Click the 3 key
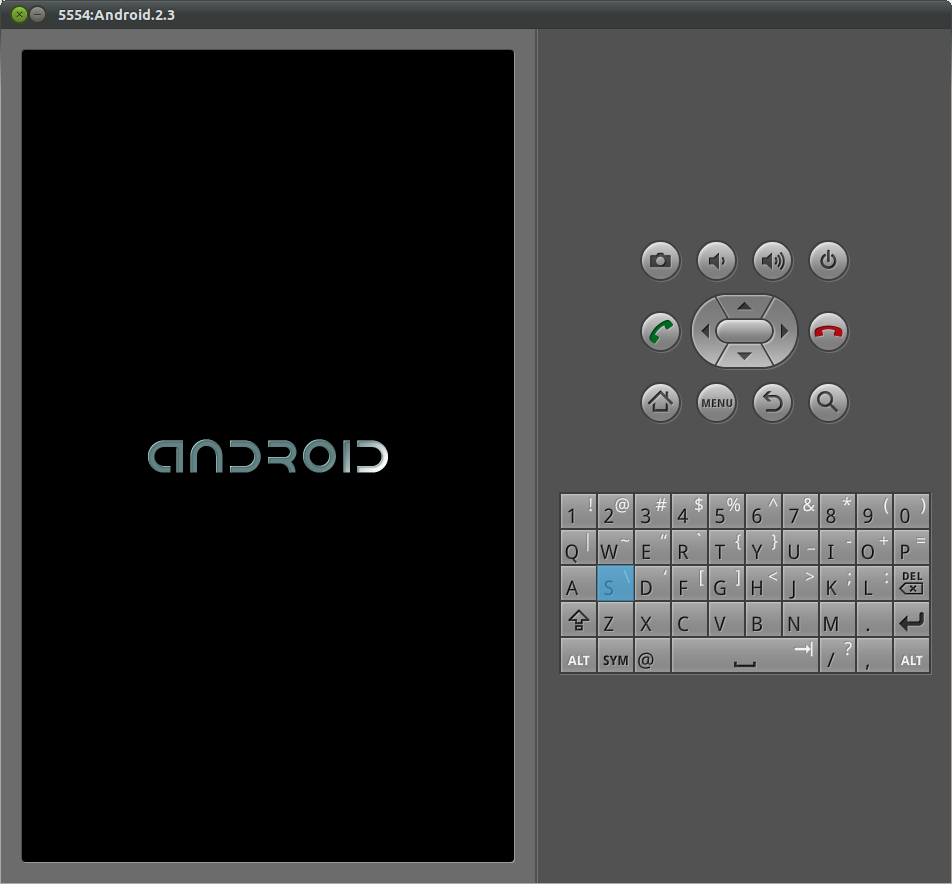The width and height of the screenshot is (952, 884). [652, 511]
